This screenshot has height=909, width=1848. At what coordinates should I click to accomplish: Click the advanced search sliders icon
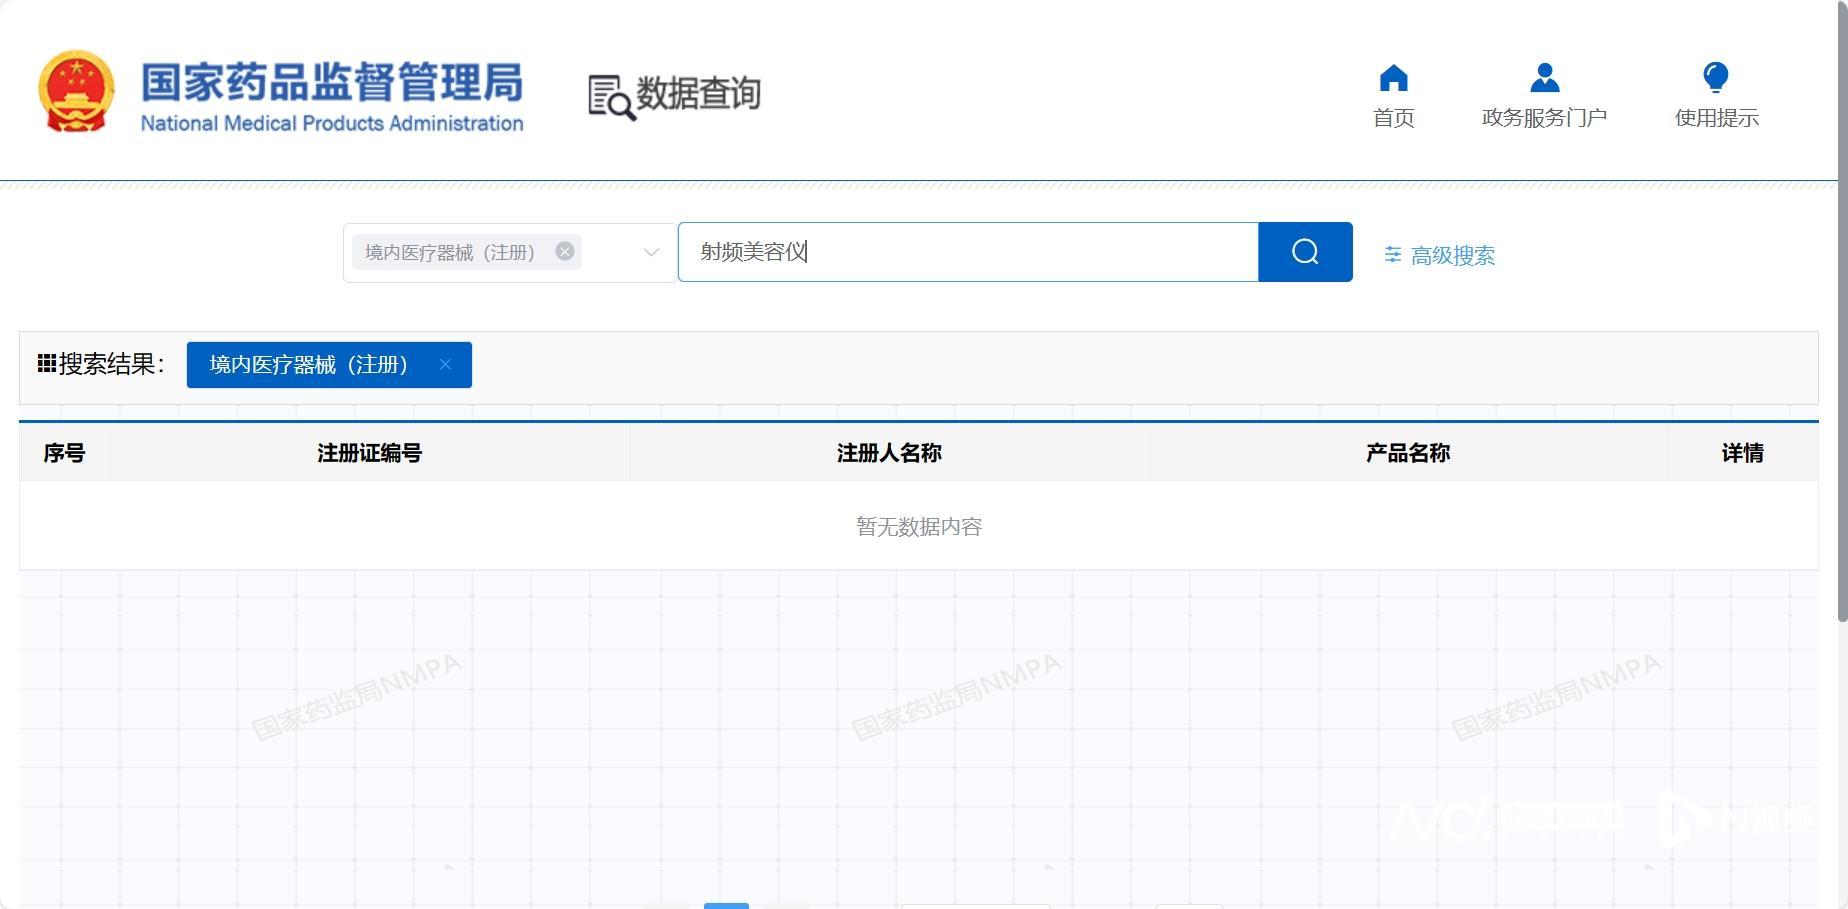point(1392,255)
